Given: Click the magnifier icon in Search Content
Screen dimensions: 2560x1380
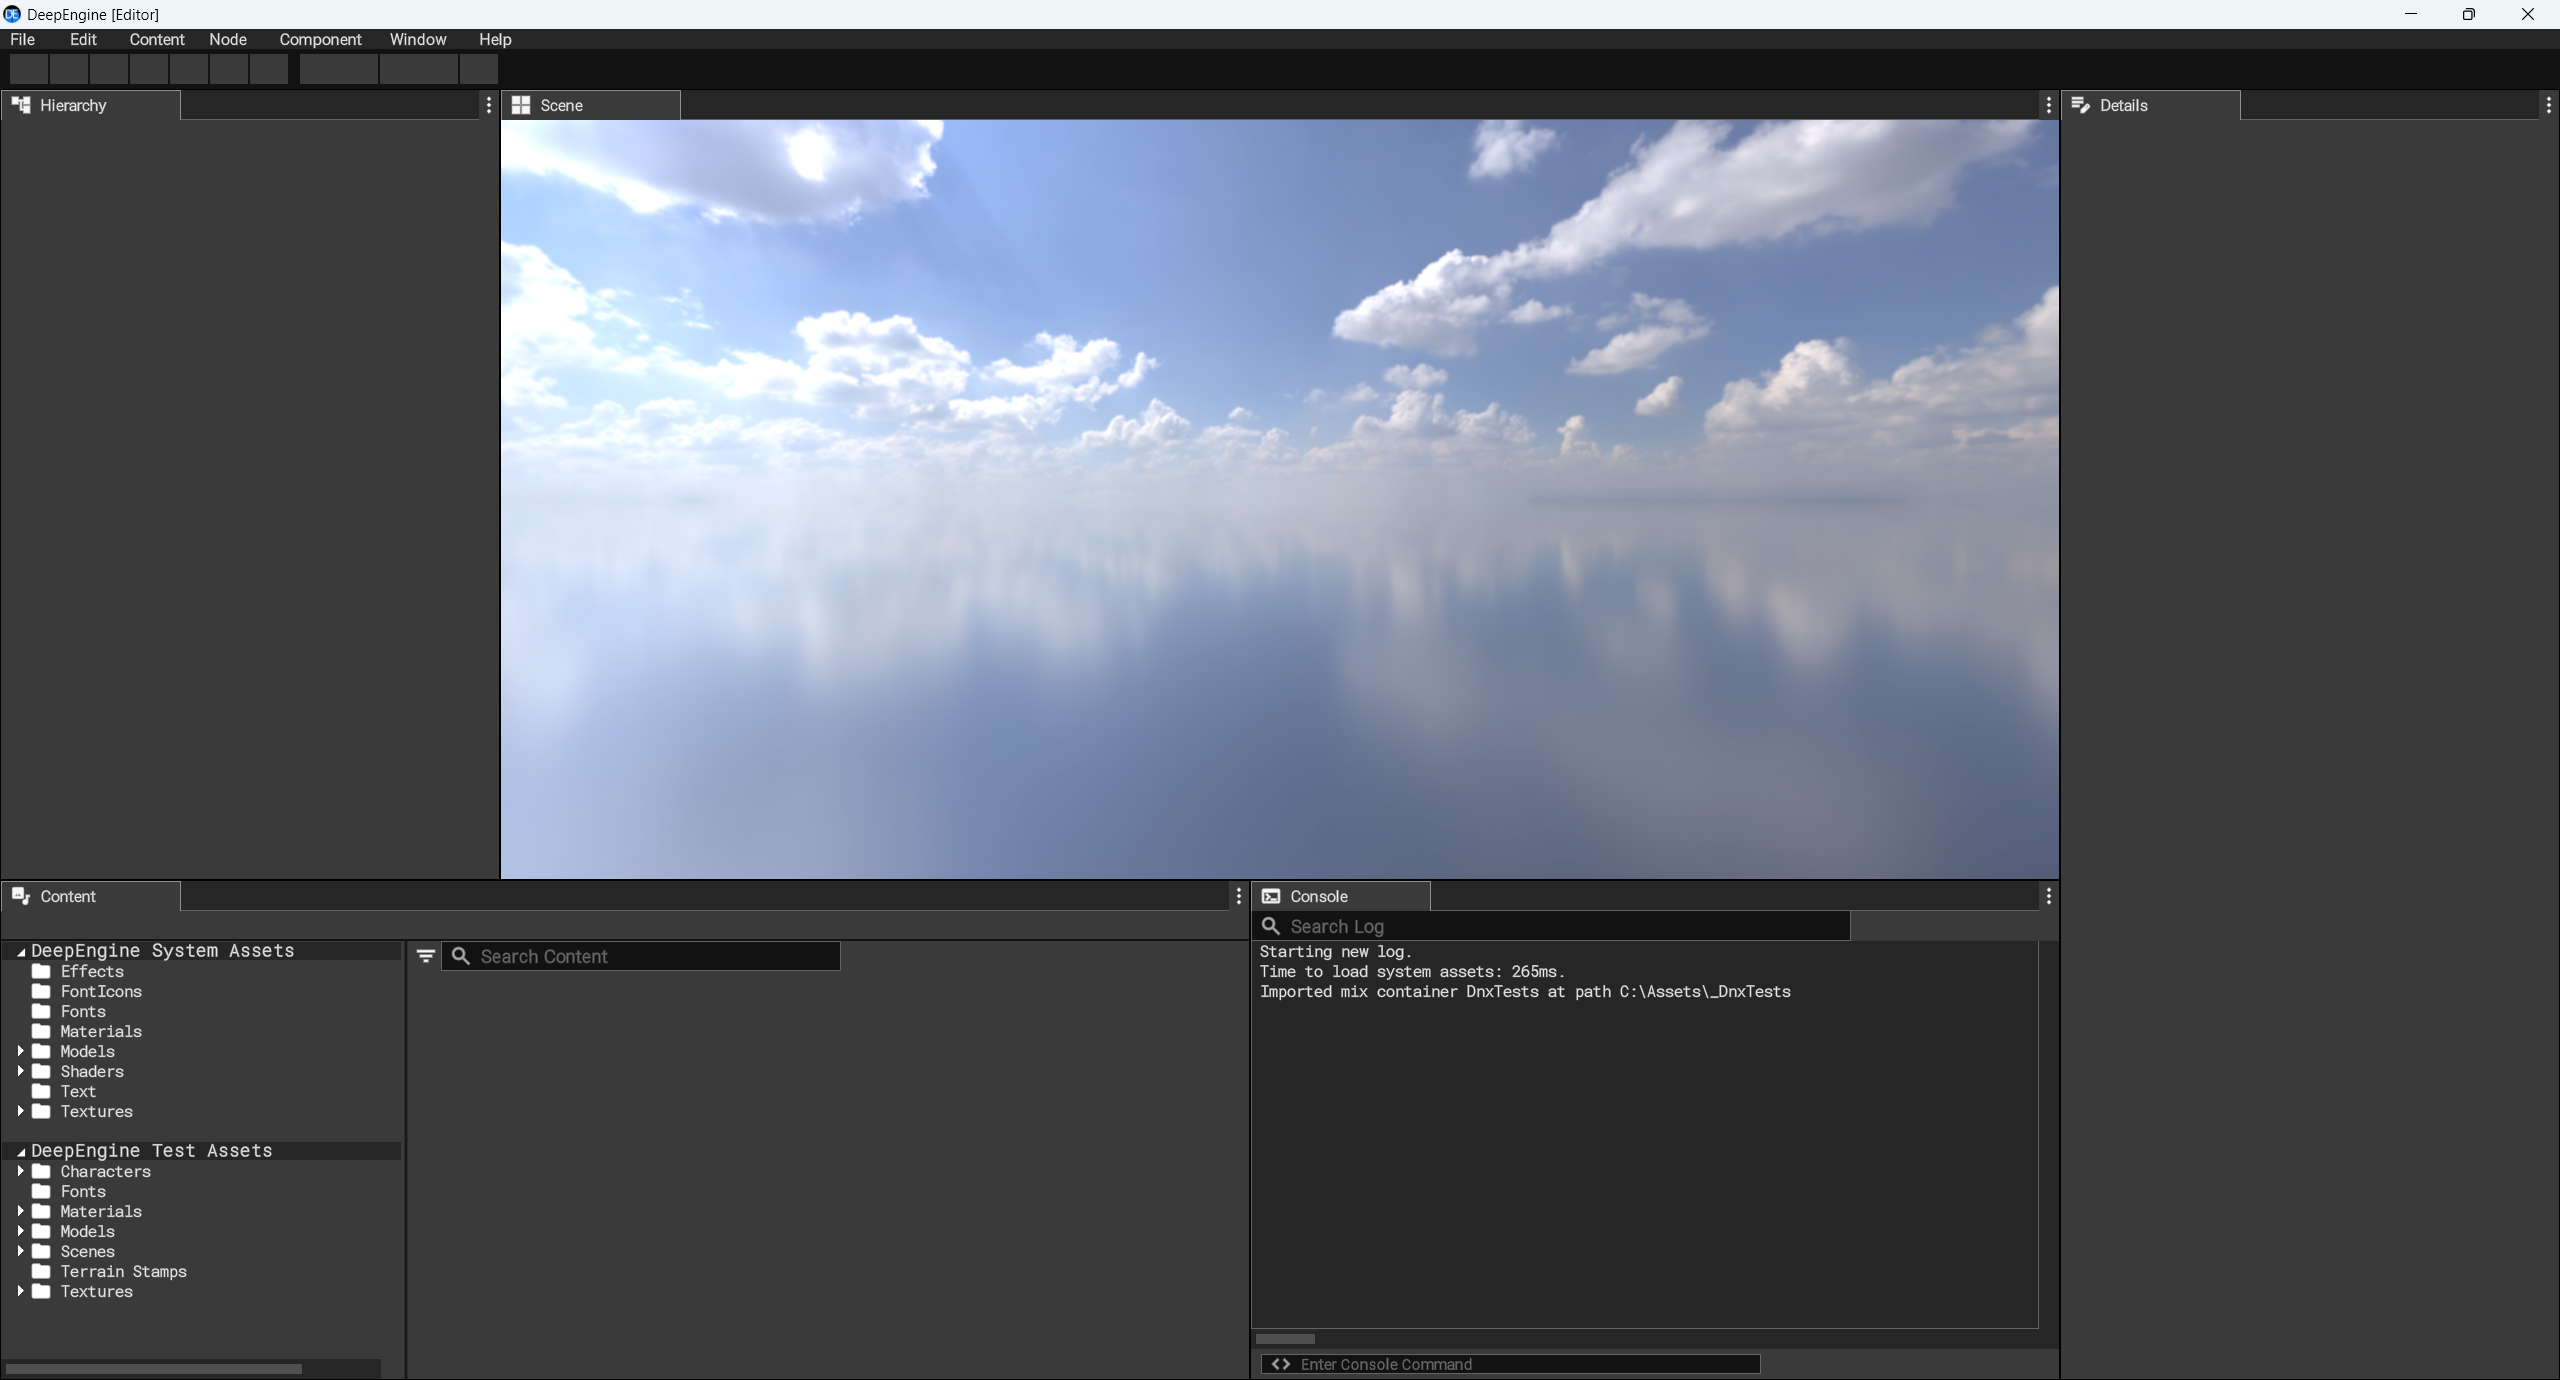Looking at the screenshot, I should (461, 956).
